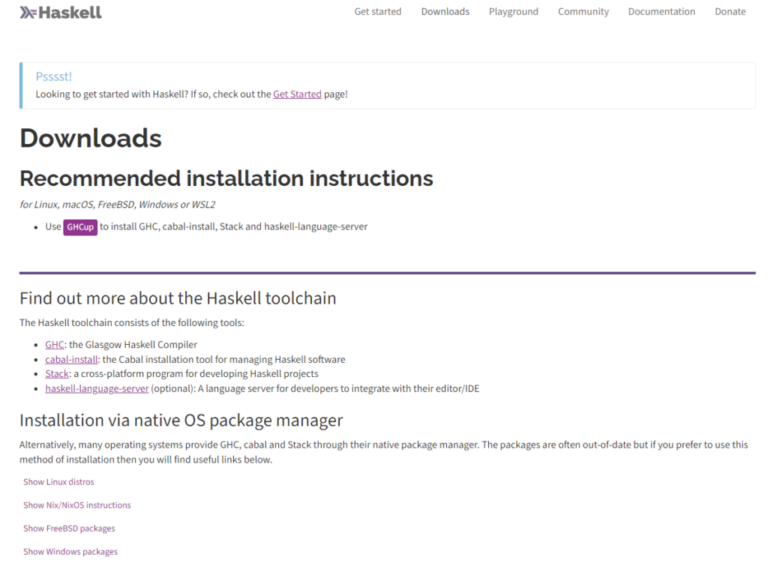Screen dimensions: 768x572
Task: Click the Donate nav link
Action: (730, 12)
